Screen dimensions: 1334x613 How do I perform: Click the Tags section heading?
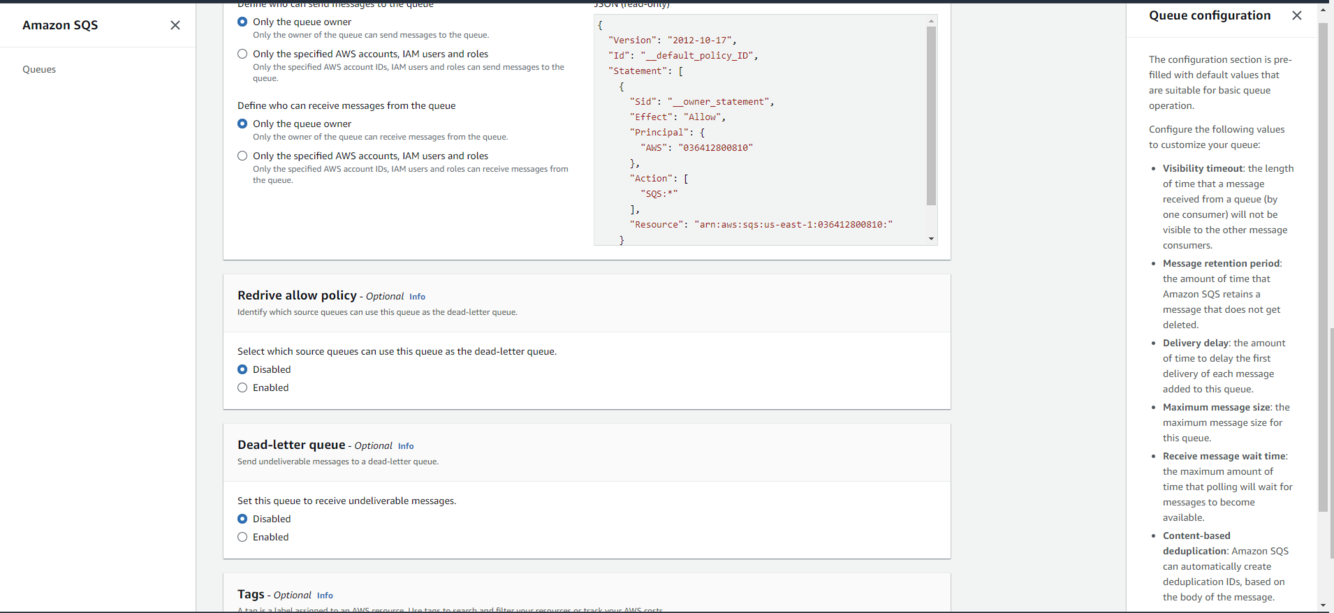251,594
